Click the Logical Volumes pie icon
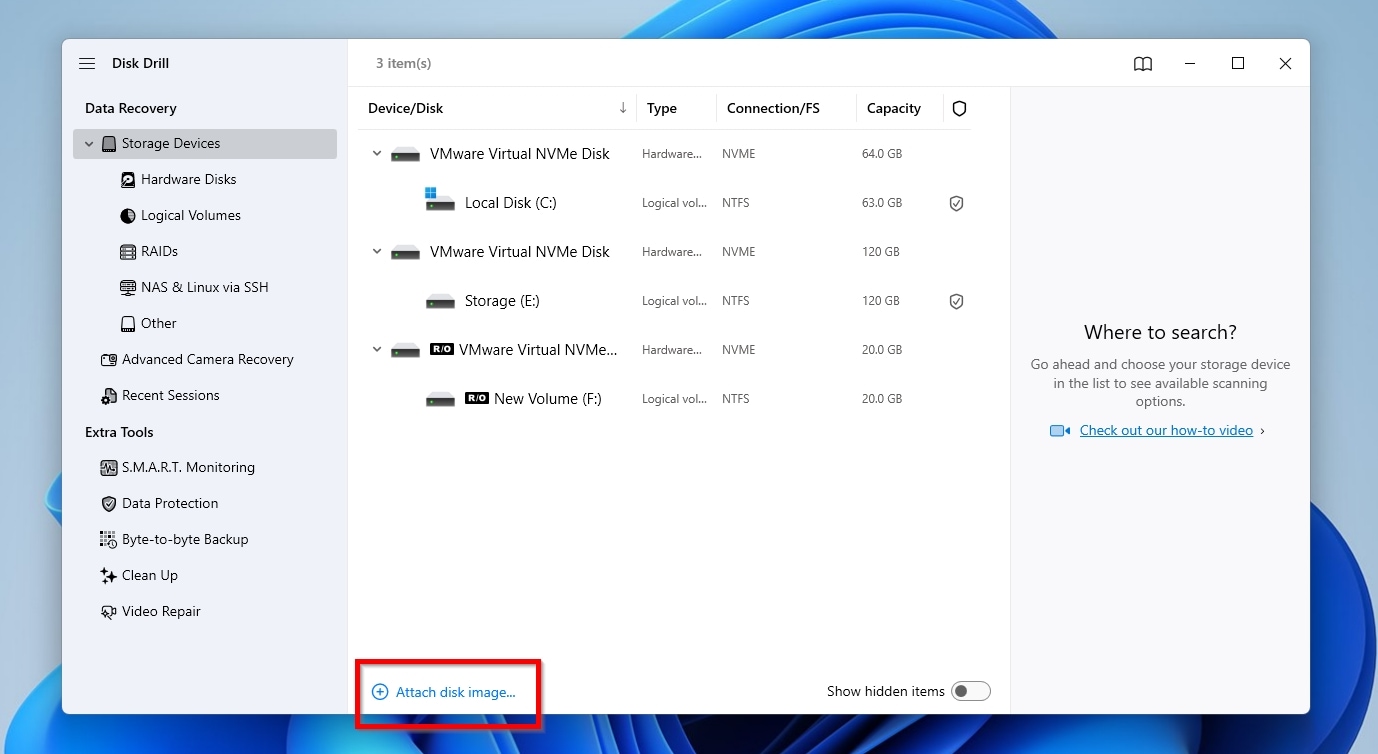The width and height of the screenshot is (1378, 754). [x=128, y=216]
